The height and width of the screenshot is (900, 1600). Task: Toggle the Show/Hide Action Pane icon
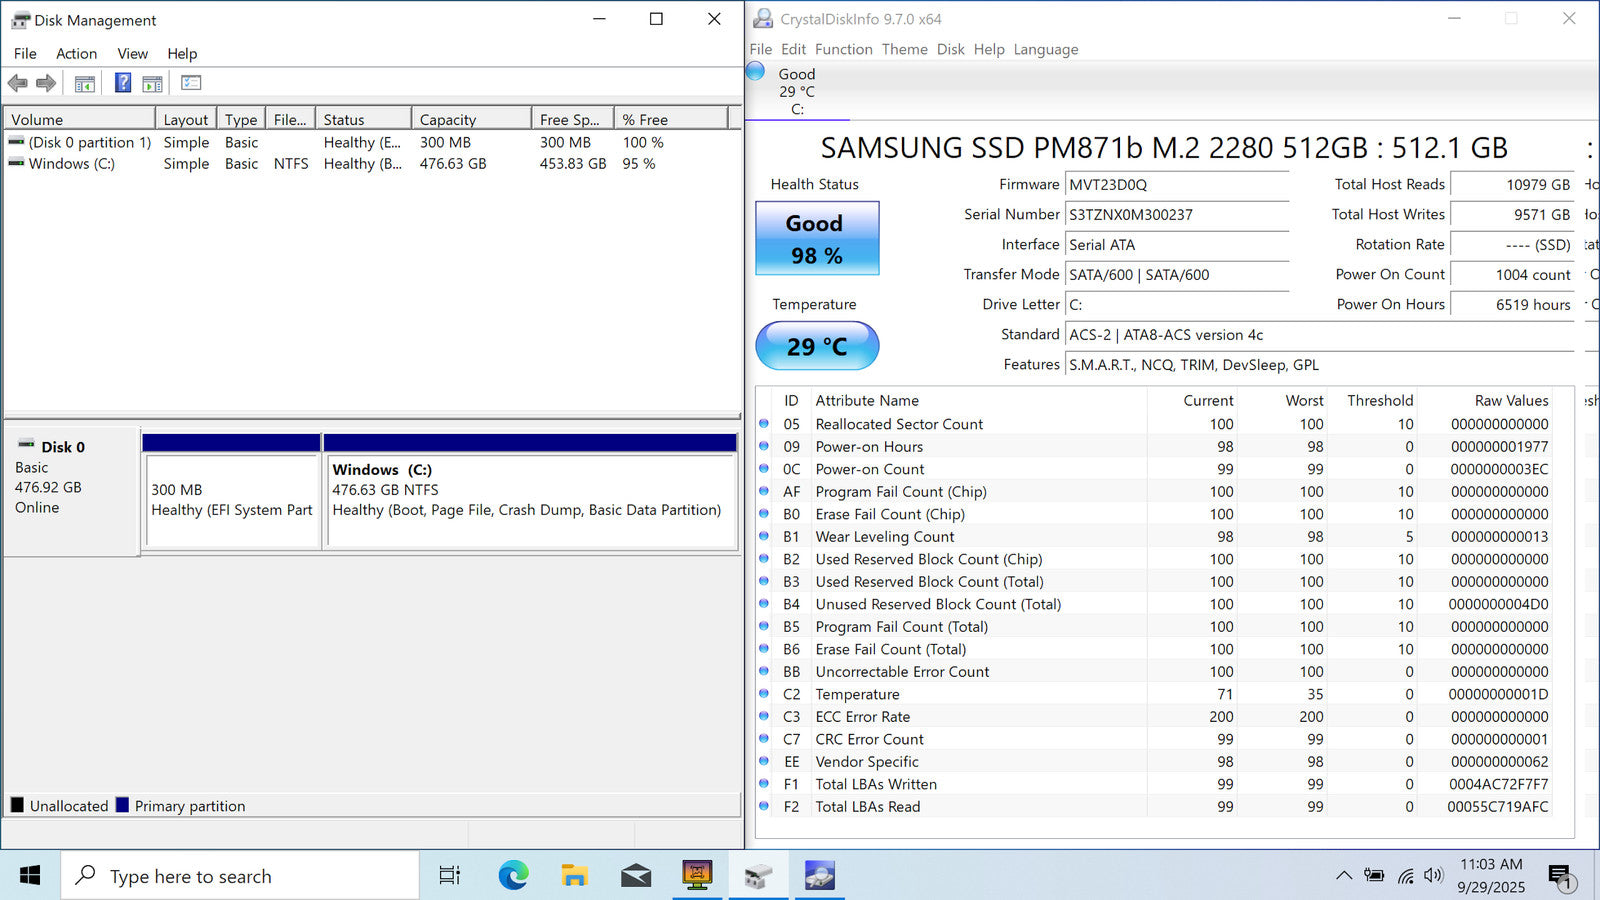153,83
